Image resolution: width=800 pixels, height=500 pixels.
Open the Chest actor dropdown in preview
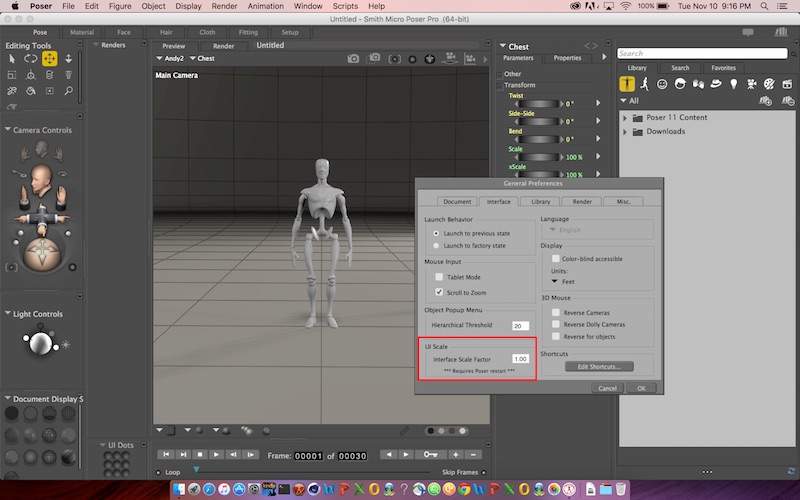[x=203, y=59]
